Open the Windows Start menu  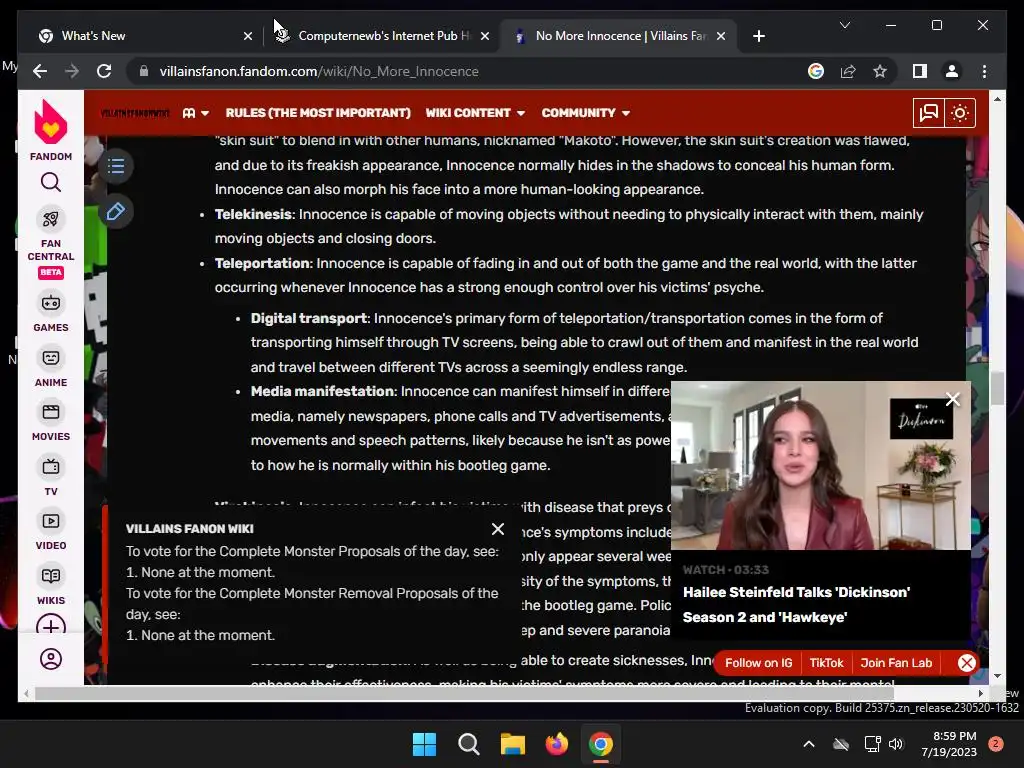[424, 744]
